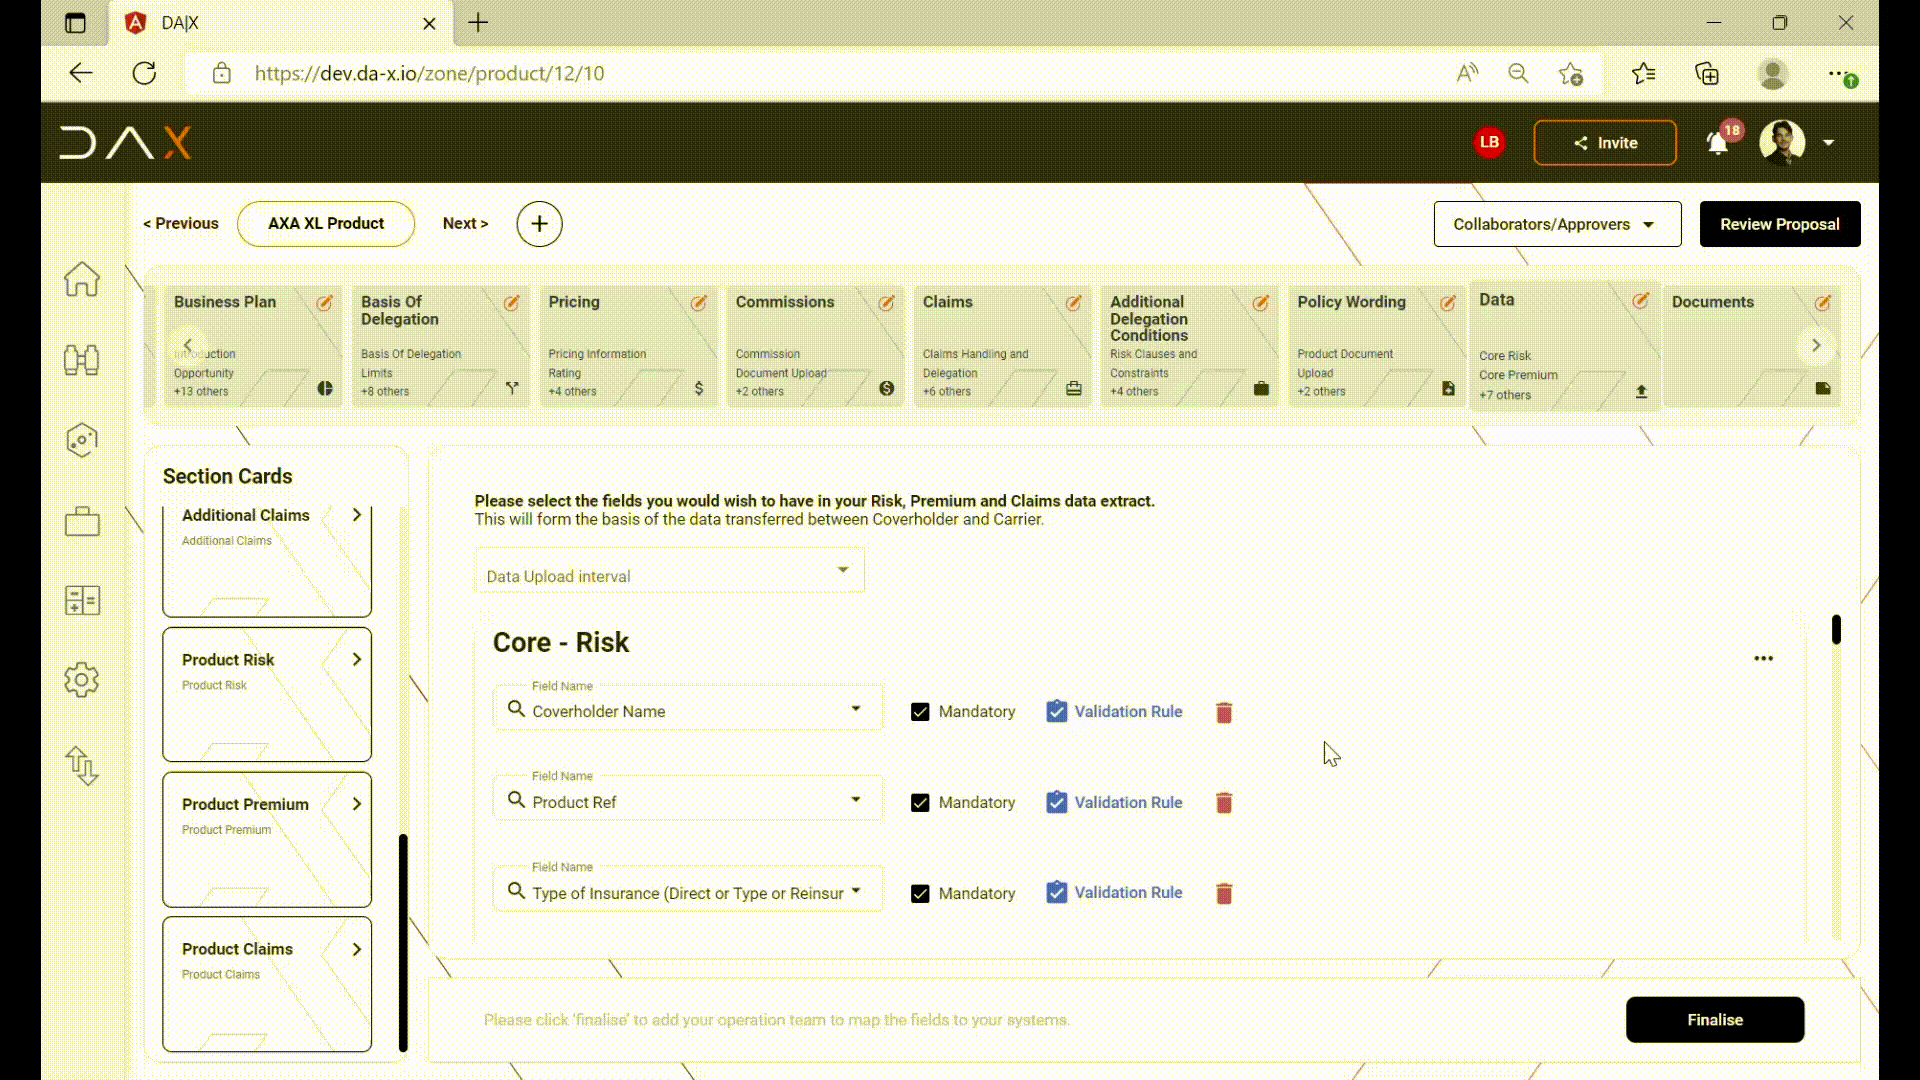Click Review Proposal button

coord(1779,223)
